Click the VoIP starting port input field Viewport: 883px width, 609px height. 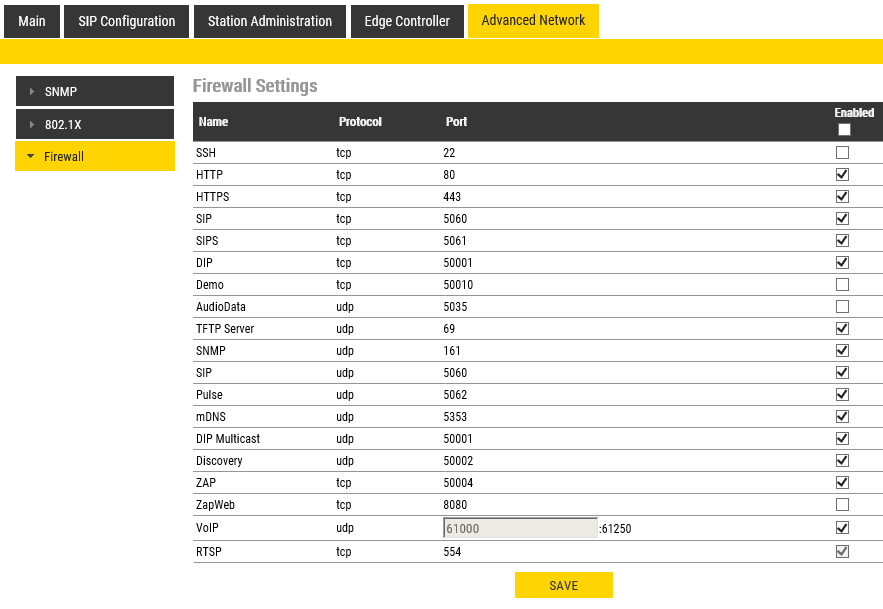pyautogui.click(x=520, y=528)
